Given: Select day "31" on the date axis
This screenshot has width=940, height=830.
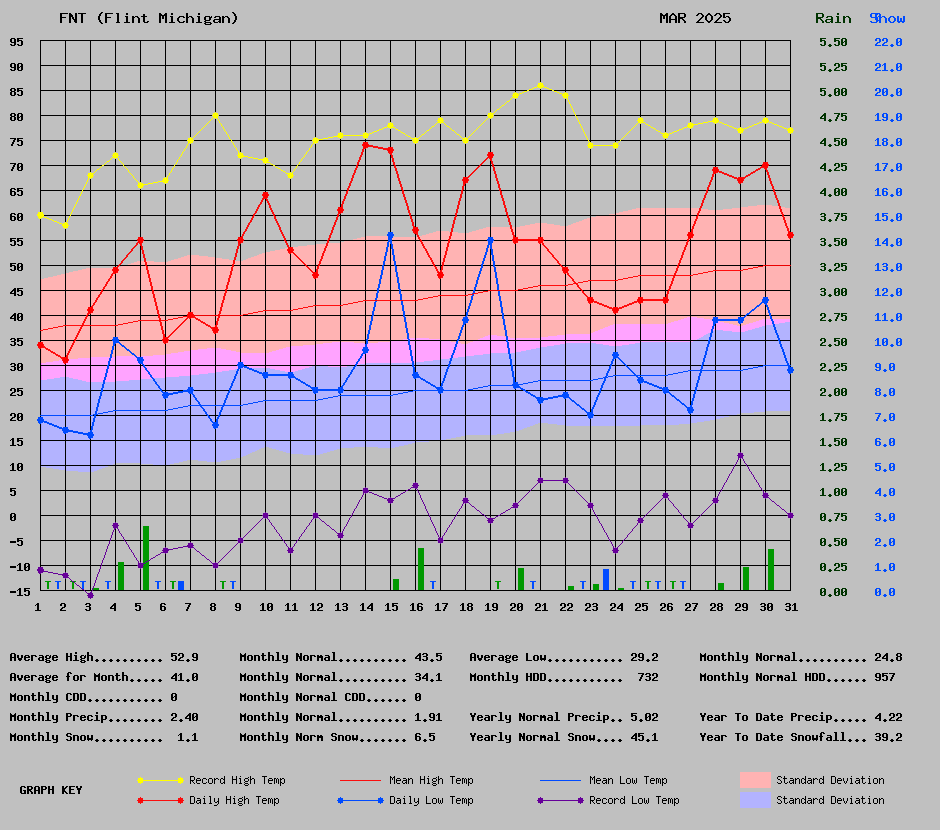Looking at the screenshot, I should pyautogui.click(x=791, y=607).
